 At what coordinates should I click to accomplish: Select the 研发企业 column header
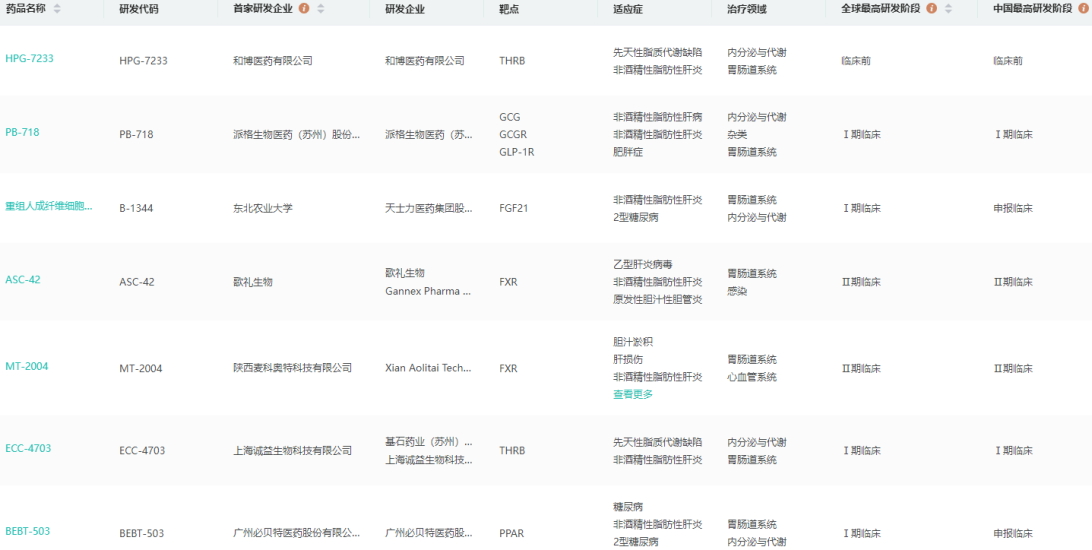(405, 9)
